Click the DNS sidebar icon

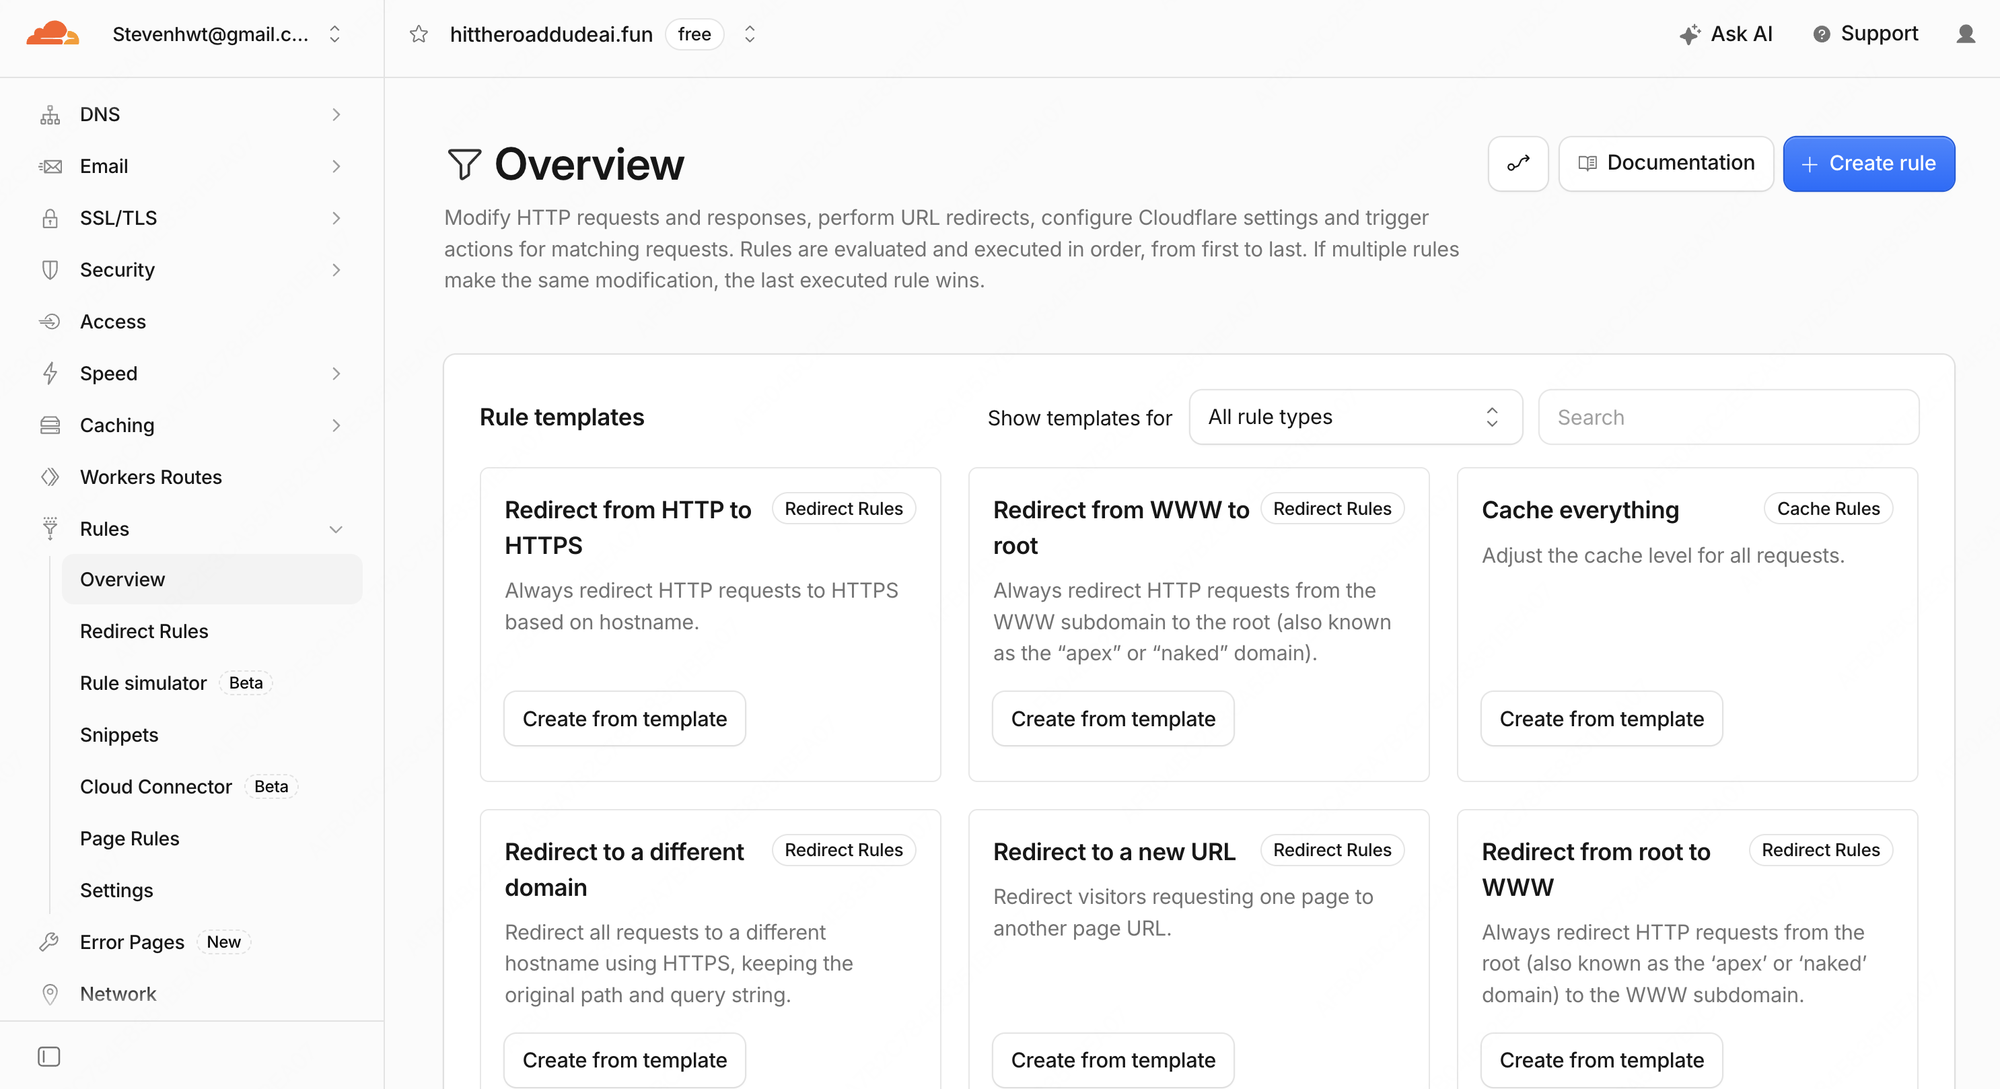pos(50,115)
